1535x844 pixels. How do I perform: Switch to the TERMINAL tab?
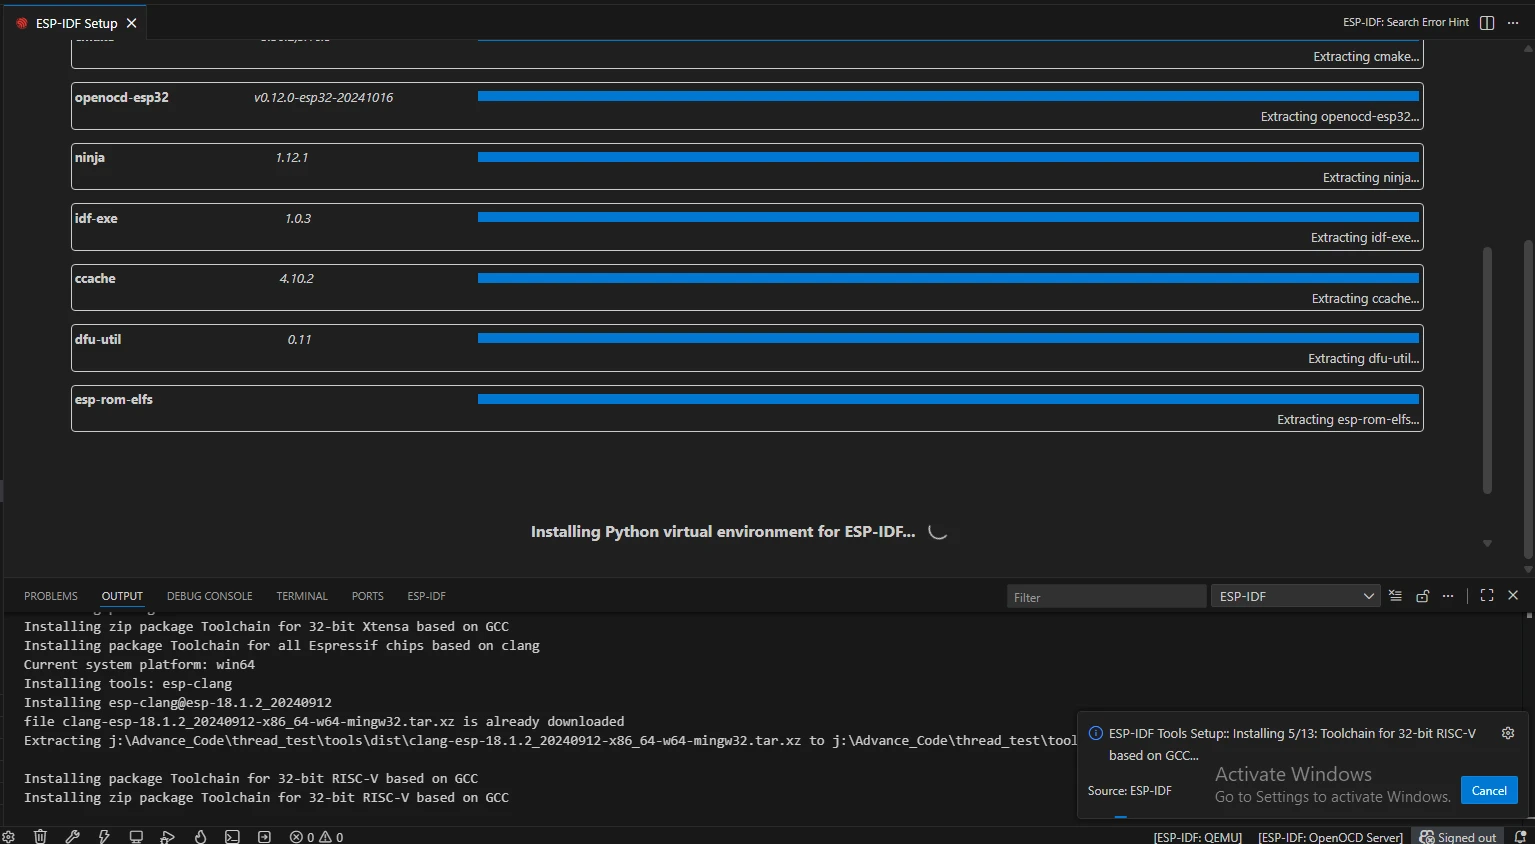[302, 596]
